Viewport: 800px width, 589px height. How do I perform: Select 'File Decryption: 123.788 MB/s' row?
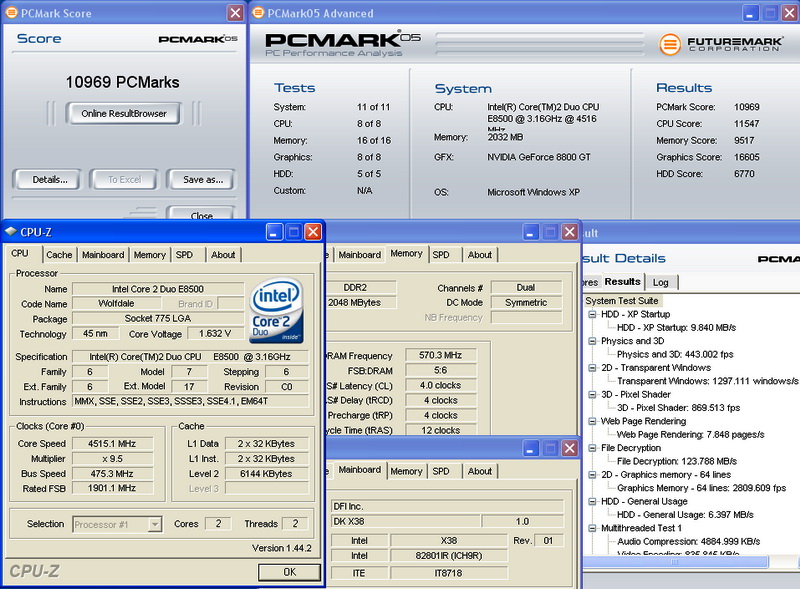tap(677, 461)
